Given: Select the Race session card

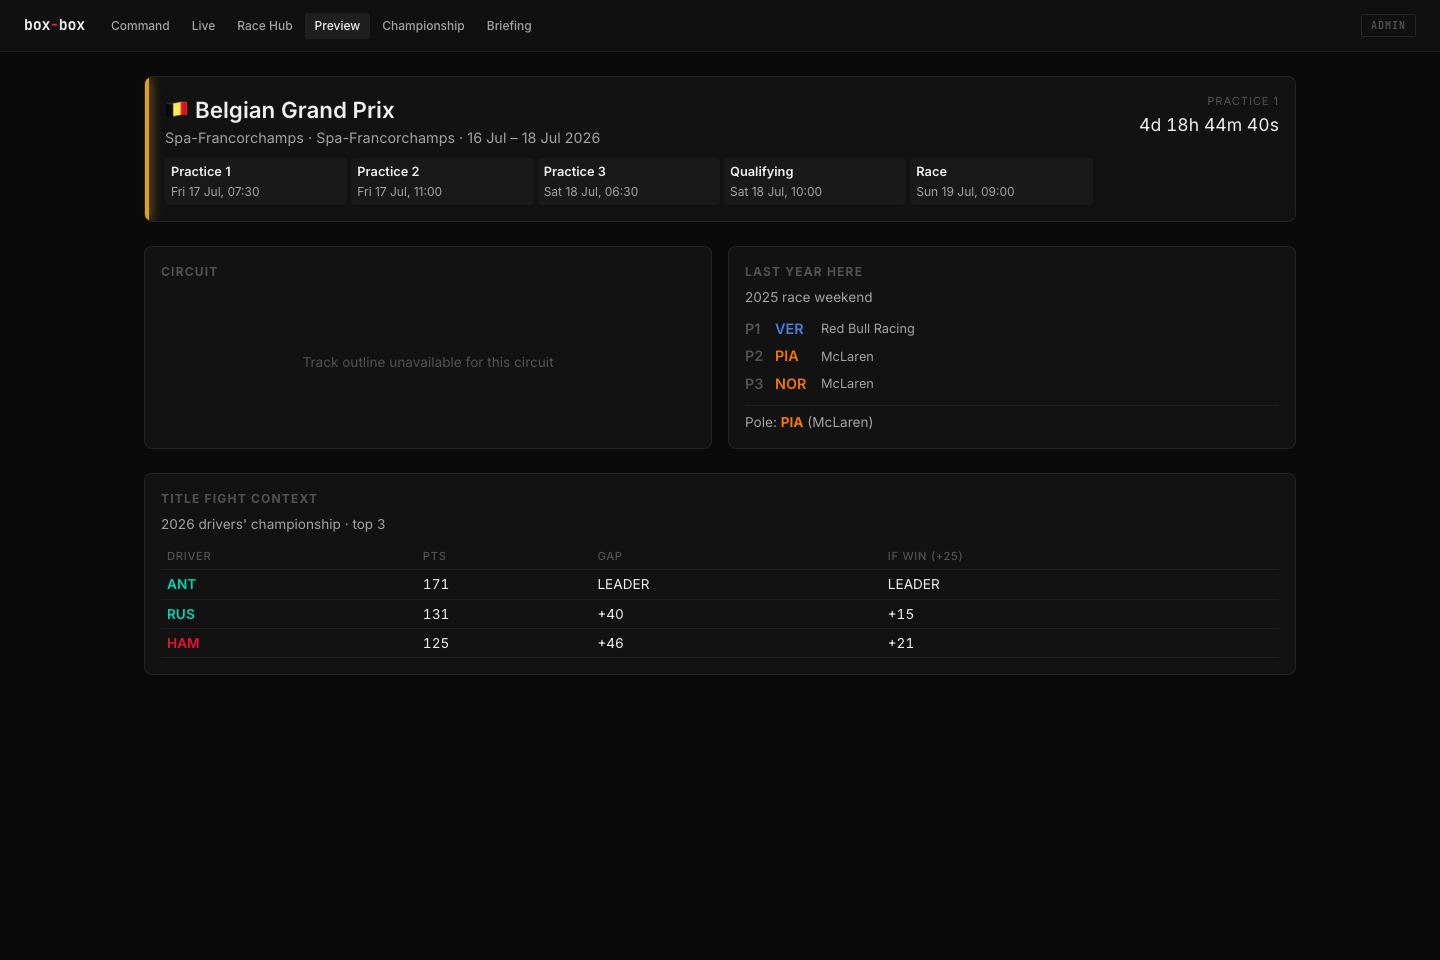Looking at the screenshot, I should coord(1001,181).
